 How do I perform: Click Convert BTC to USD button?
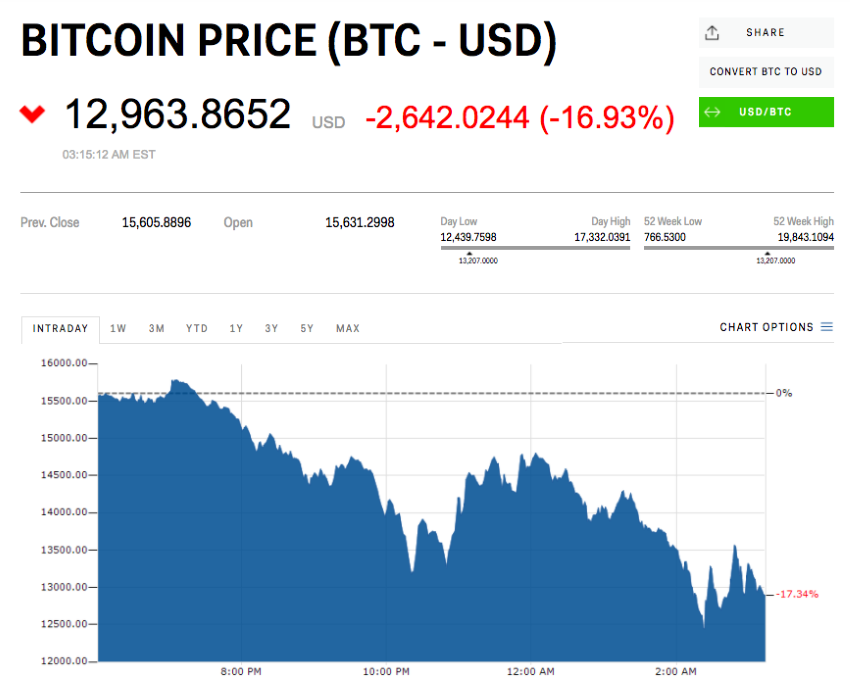[x=765, y=72]
